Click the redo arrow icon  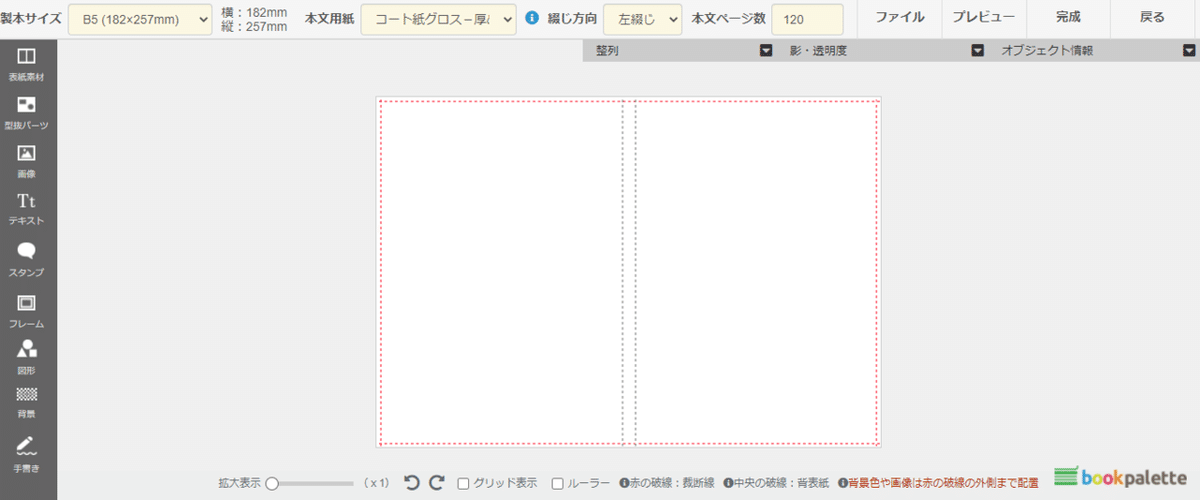point(436,483)
